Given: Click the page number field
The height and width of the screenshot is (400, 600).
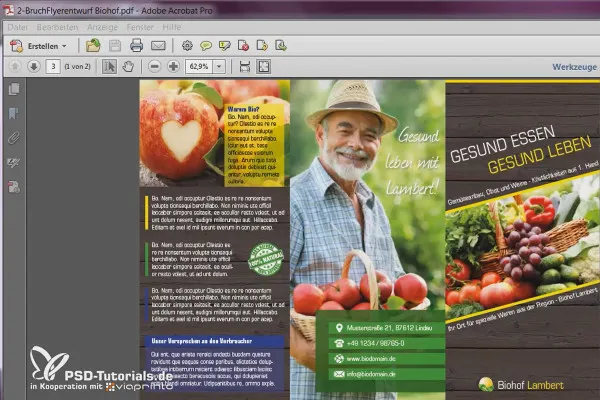Looking at the screenshot, I should click(53, 66).
